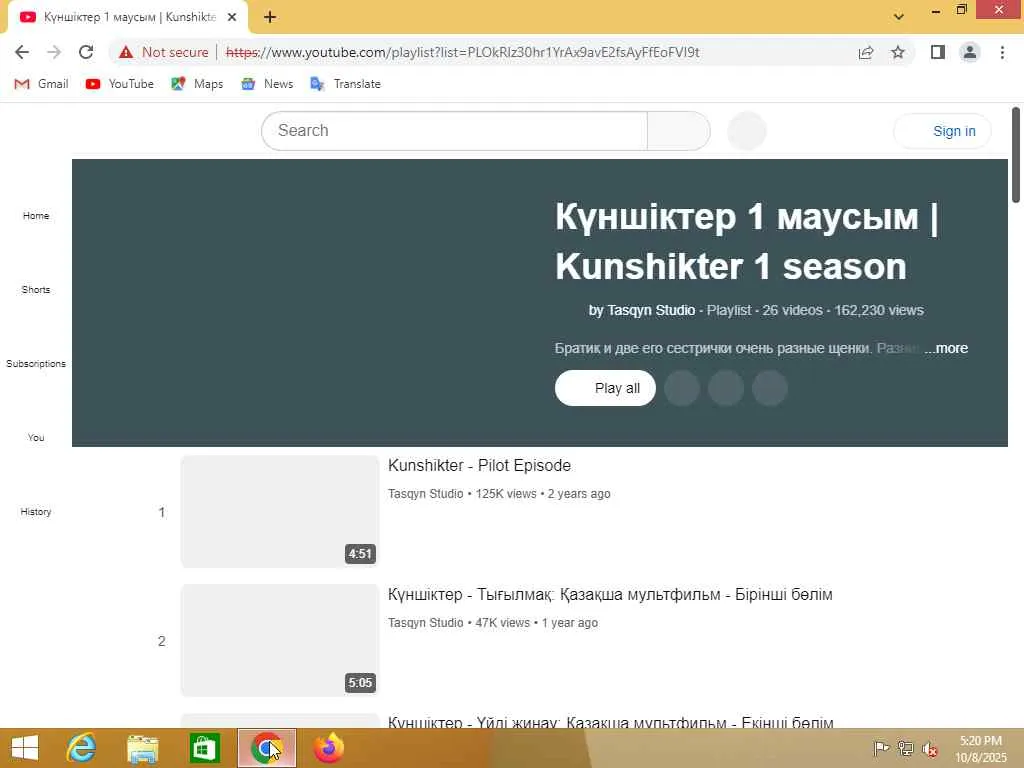Close the Kunshikter playlist tab
The image size is (1024, 768).
pyautogui.click(x=232, y=18)
